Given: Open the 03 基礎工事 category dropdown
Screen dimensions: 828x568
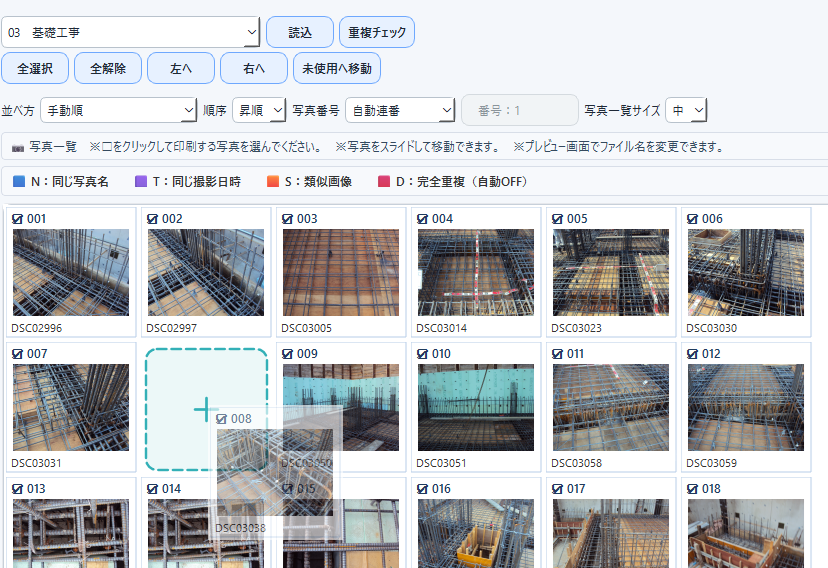Looking at the screenshot, I should click(x=130, y=32).
